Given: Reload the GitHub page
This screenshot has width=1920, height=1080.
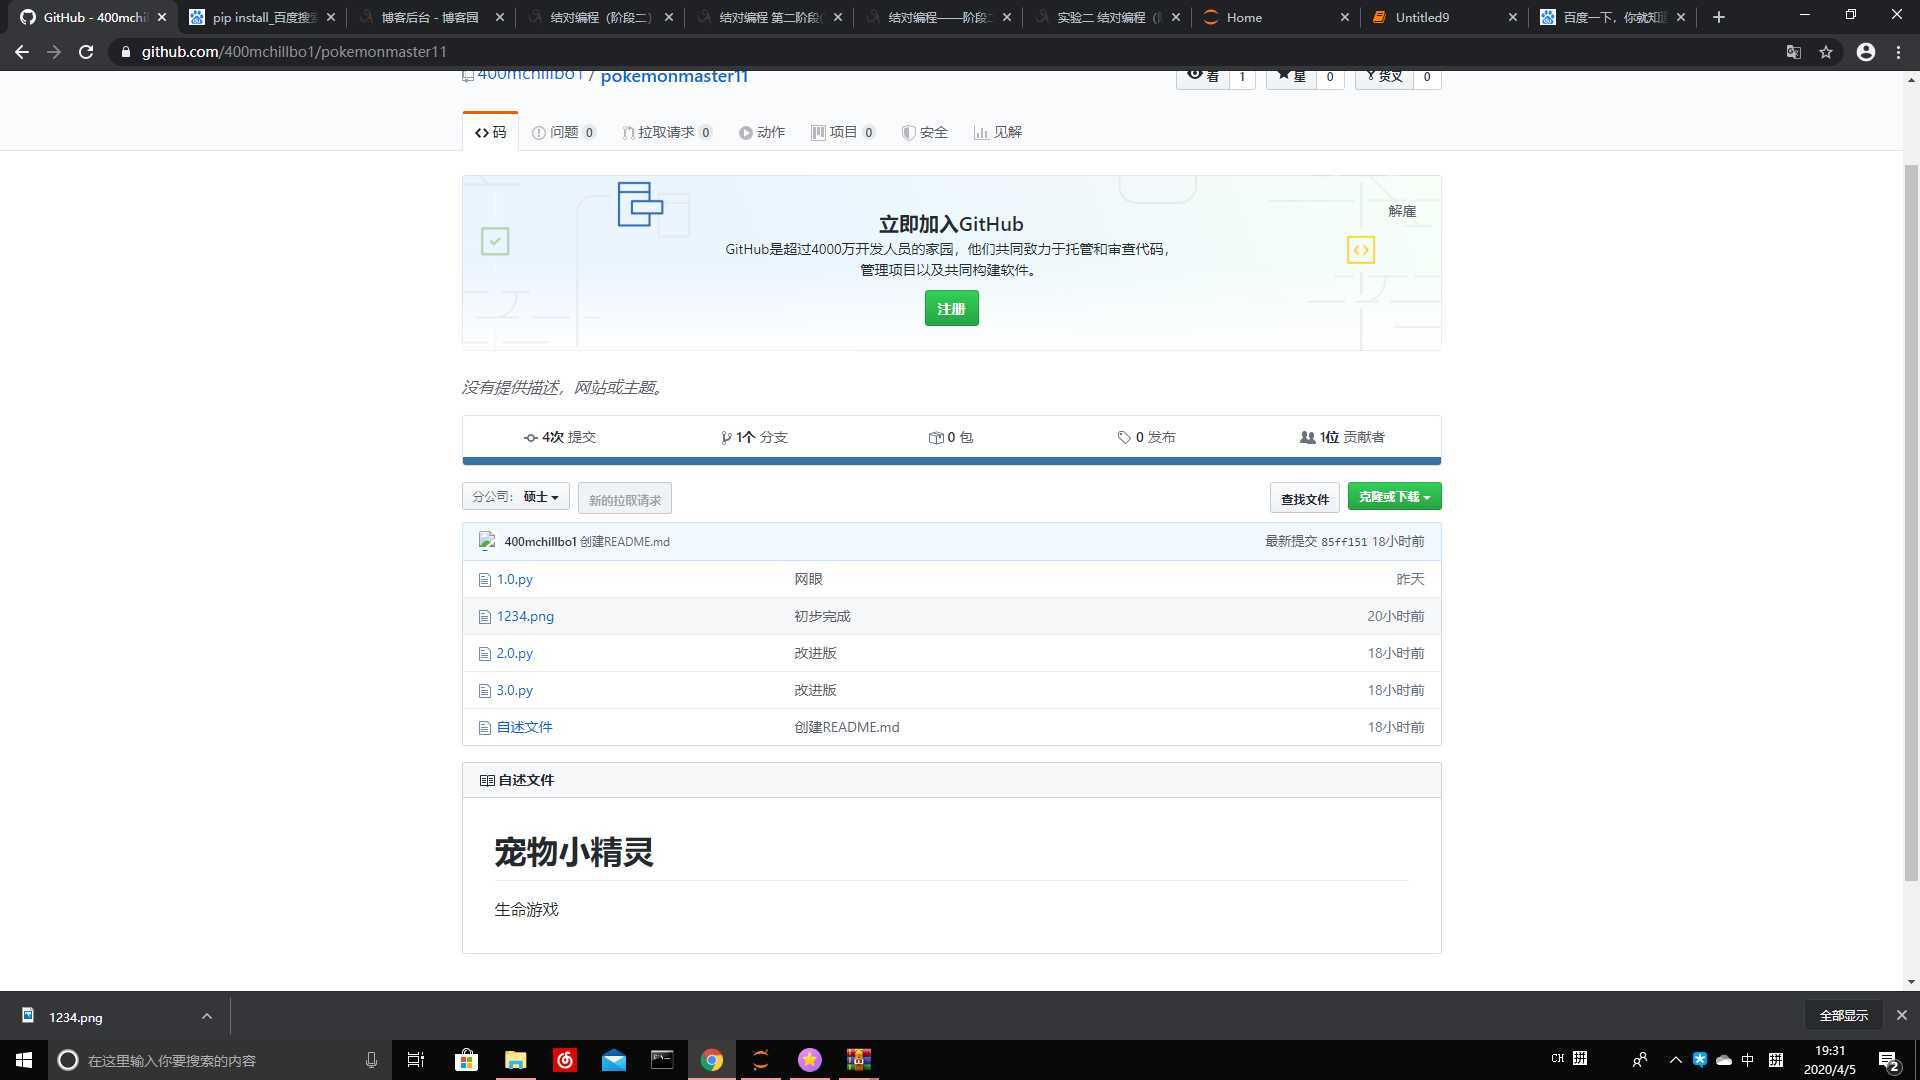Looking at the screenshot, I should [86, 52].
